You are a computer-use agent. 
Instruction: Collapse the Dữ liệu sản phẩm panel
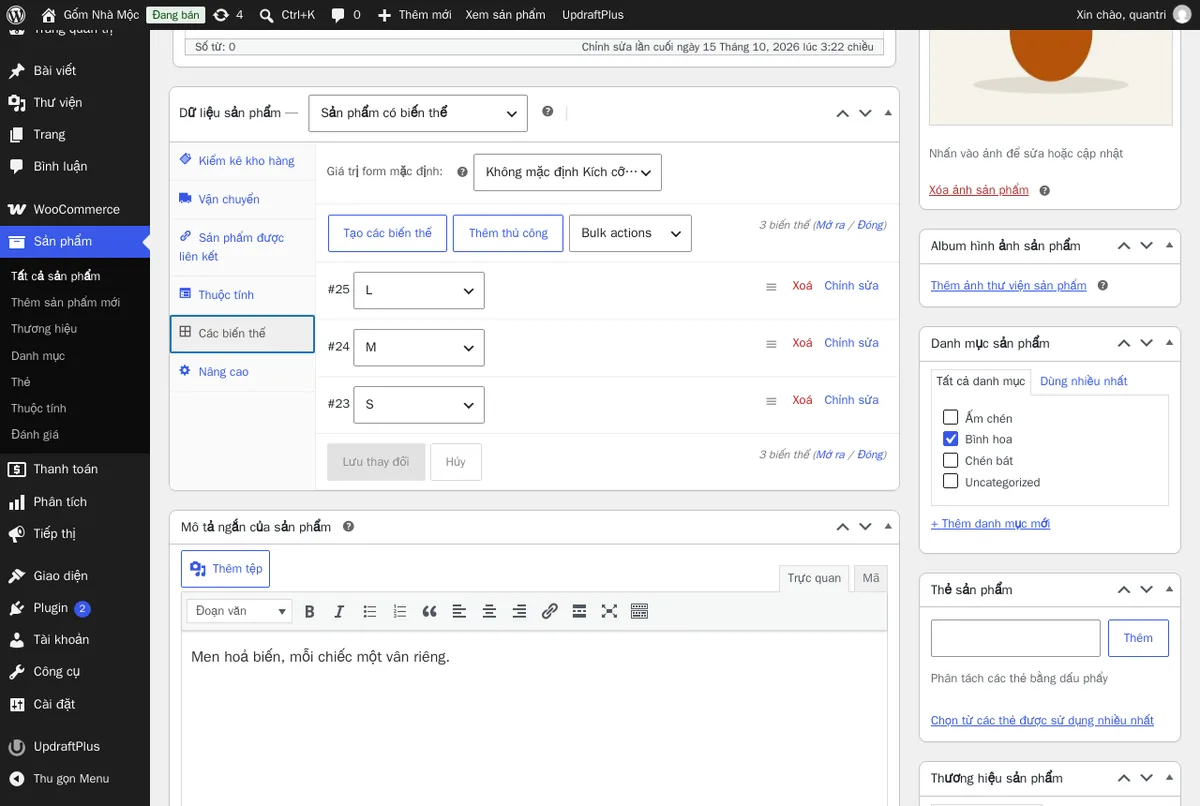(x=888, y=113)
